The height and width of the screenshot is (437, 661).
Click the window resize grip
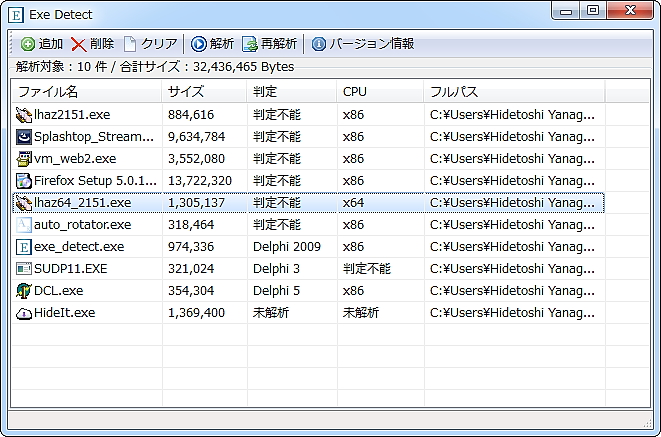[648, 424]
